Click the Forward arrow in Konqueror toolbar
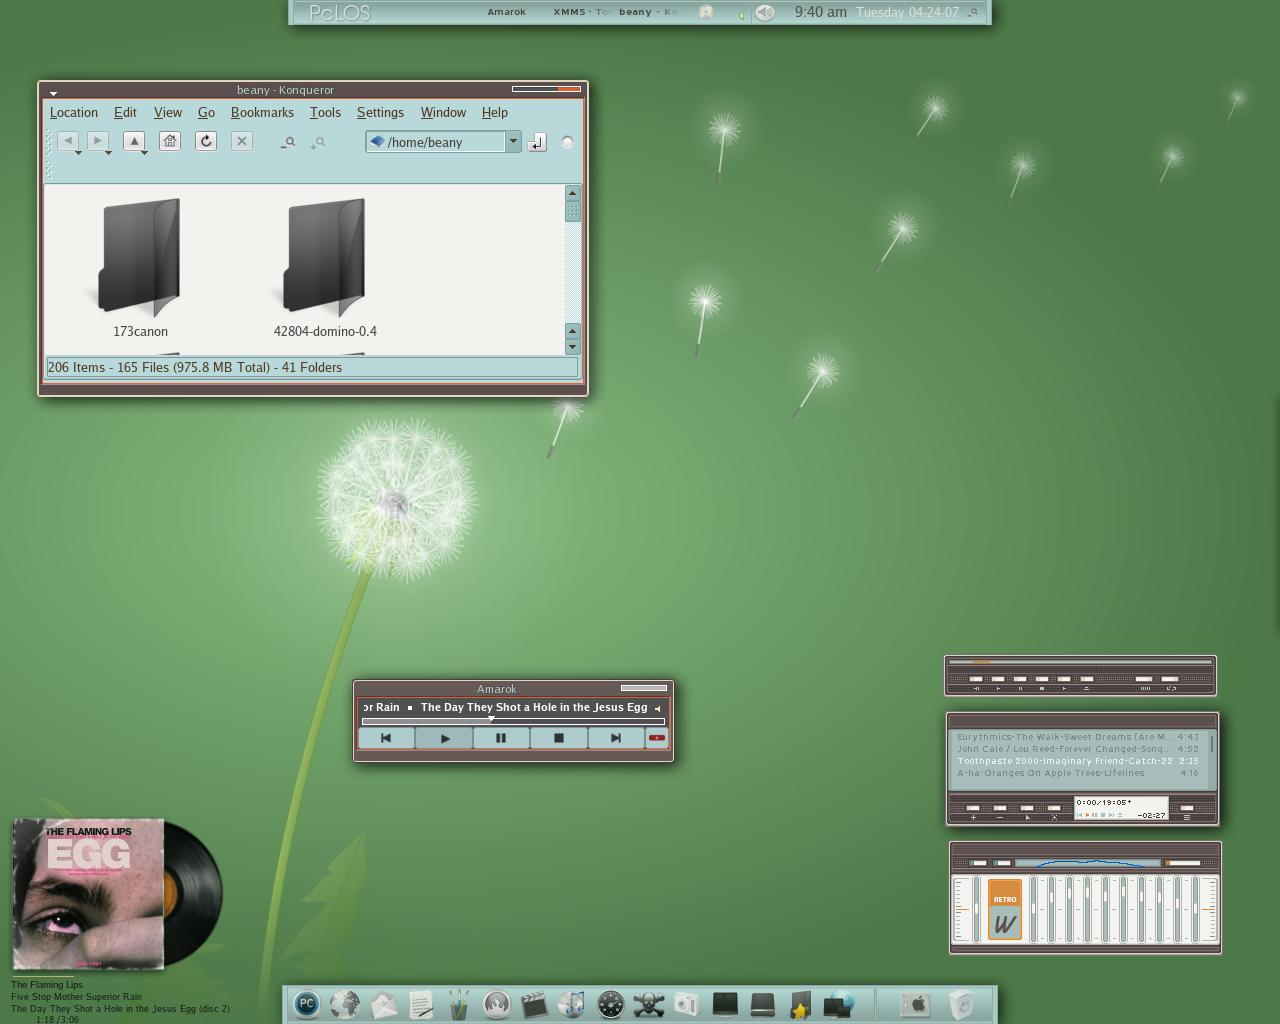The image size is (1280, 1024). click(x=98, y=141)
